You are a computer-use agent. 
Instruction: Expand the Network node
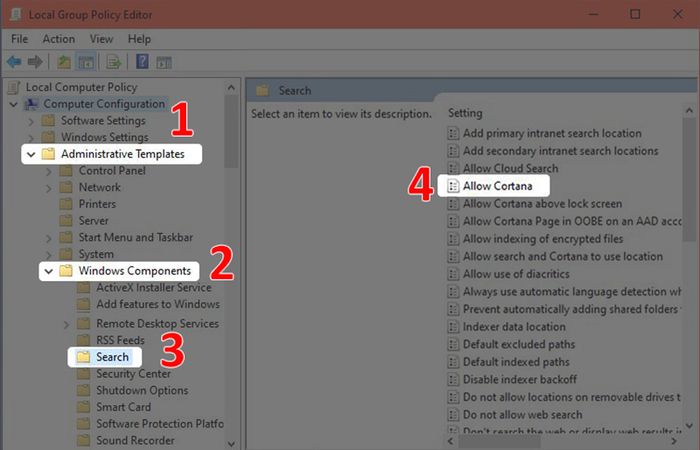point(48,188)
